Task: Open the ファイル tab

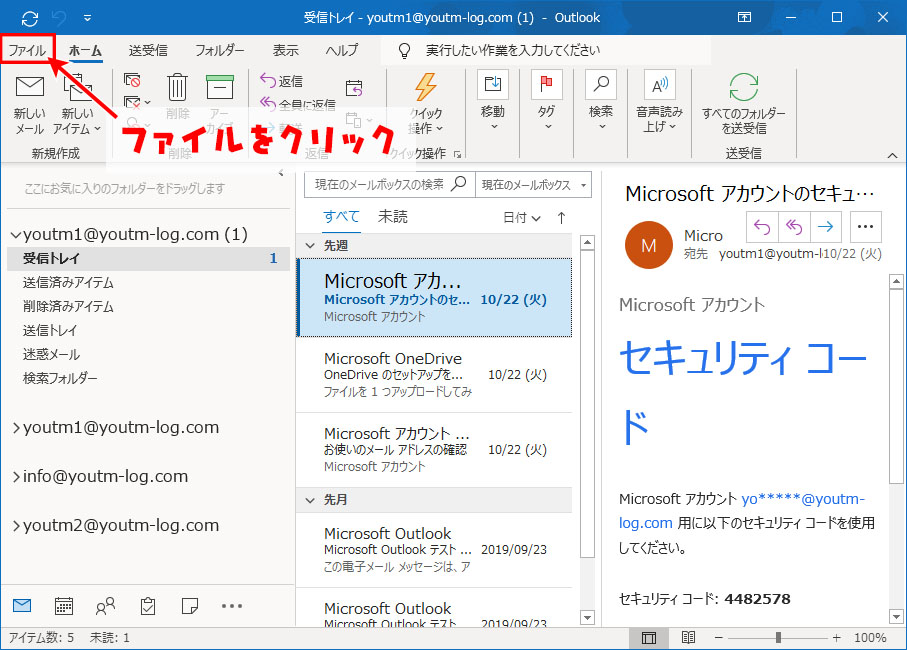Action: [x=27, y=50]
